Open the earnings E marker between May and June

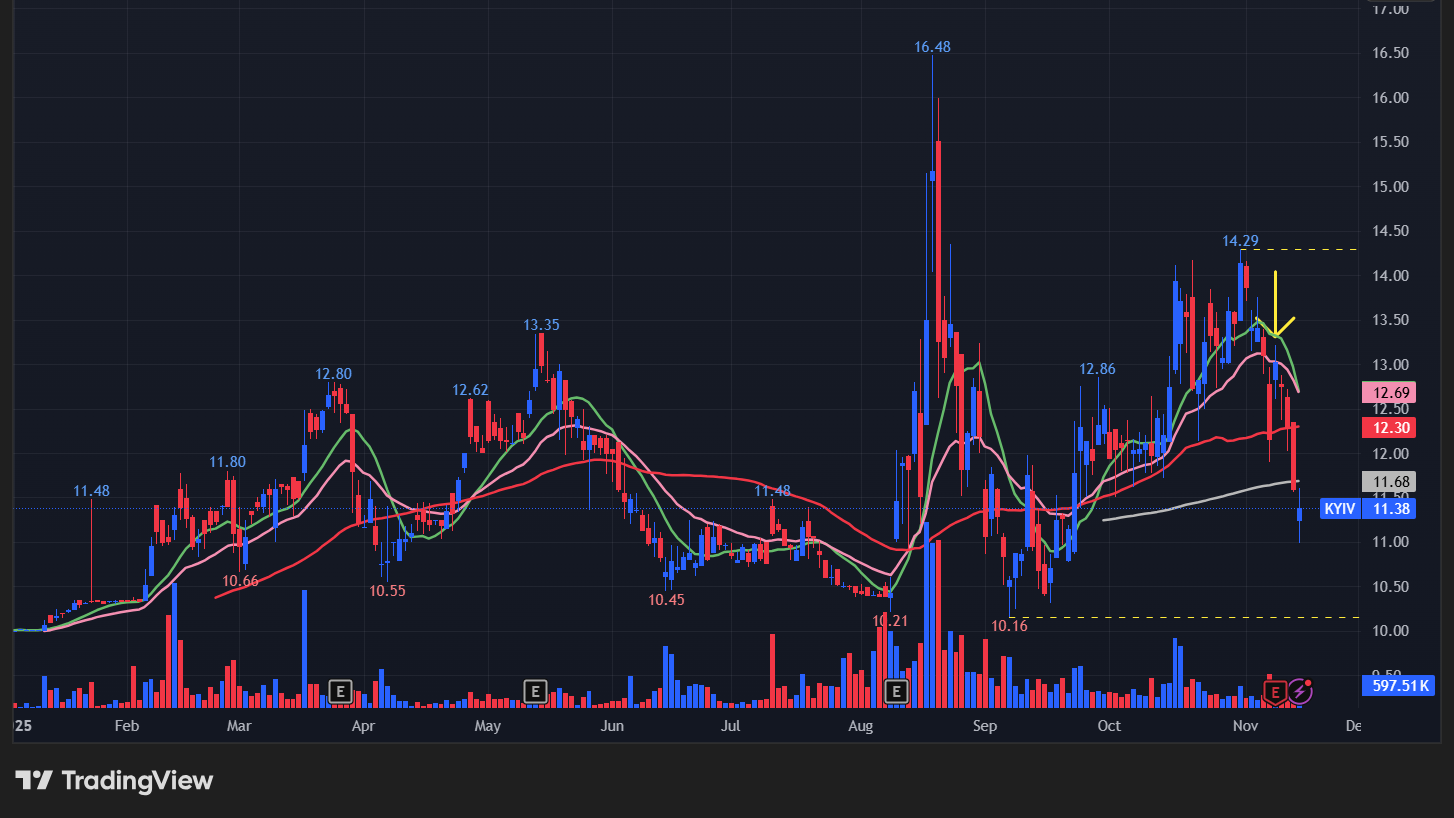coord(535,690)
